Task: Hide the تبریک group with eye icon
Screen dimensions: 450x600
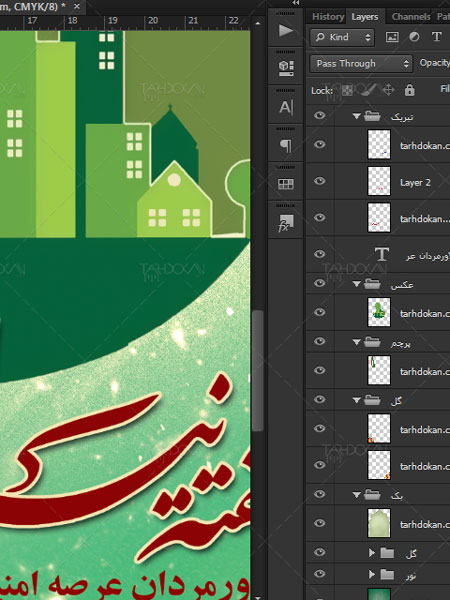Action: [x=320, y=115]
